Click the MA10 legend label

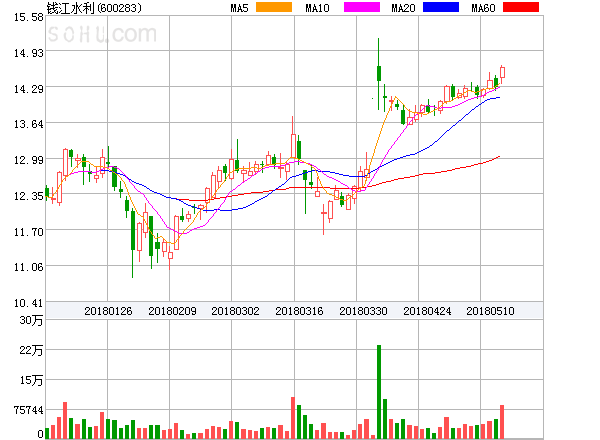pos(317,8)
